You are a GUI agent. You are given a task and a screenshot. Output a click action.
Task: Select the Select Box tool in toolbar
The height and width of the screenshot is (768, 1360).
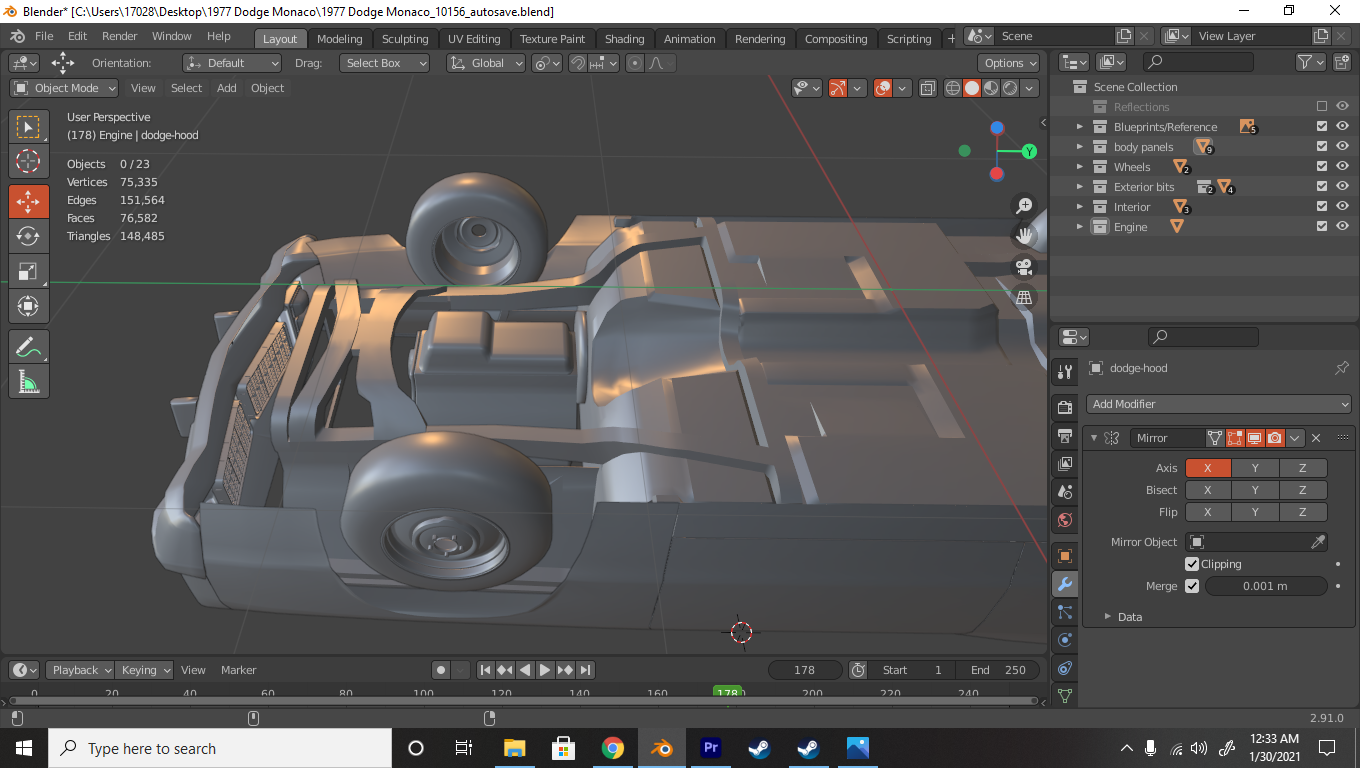tap(28, 127)
